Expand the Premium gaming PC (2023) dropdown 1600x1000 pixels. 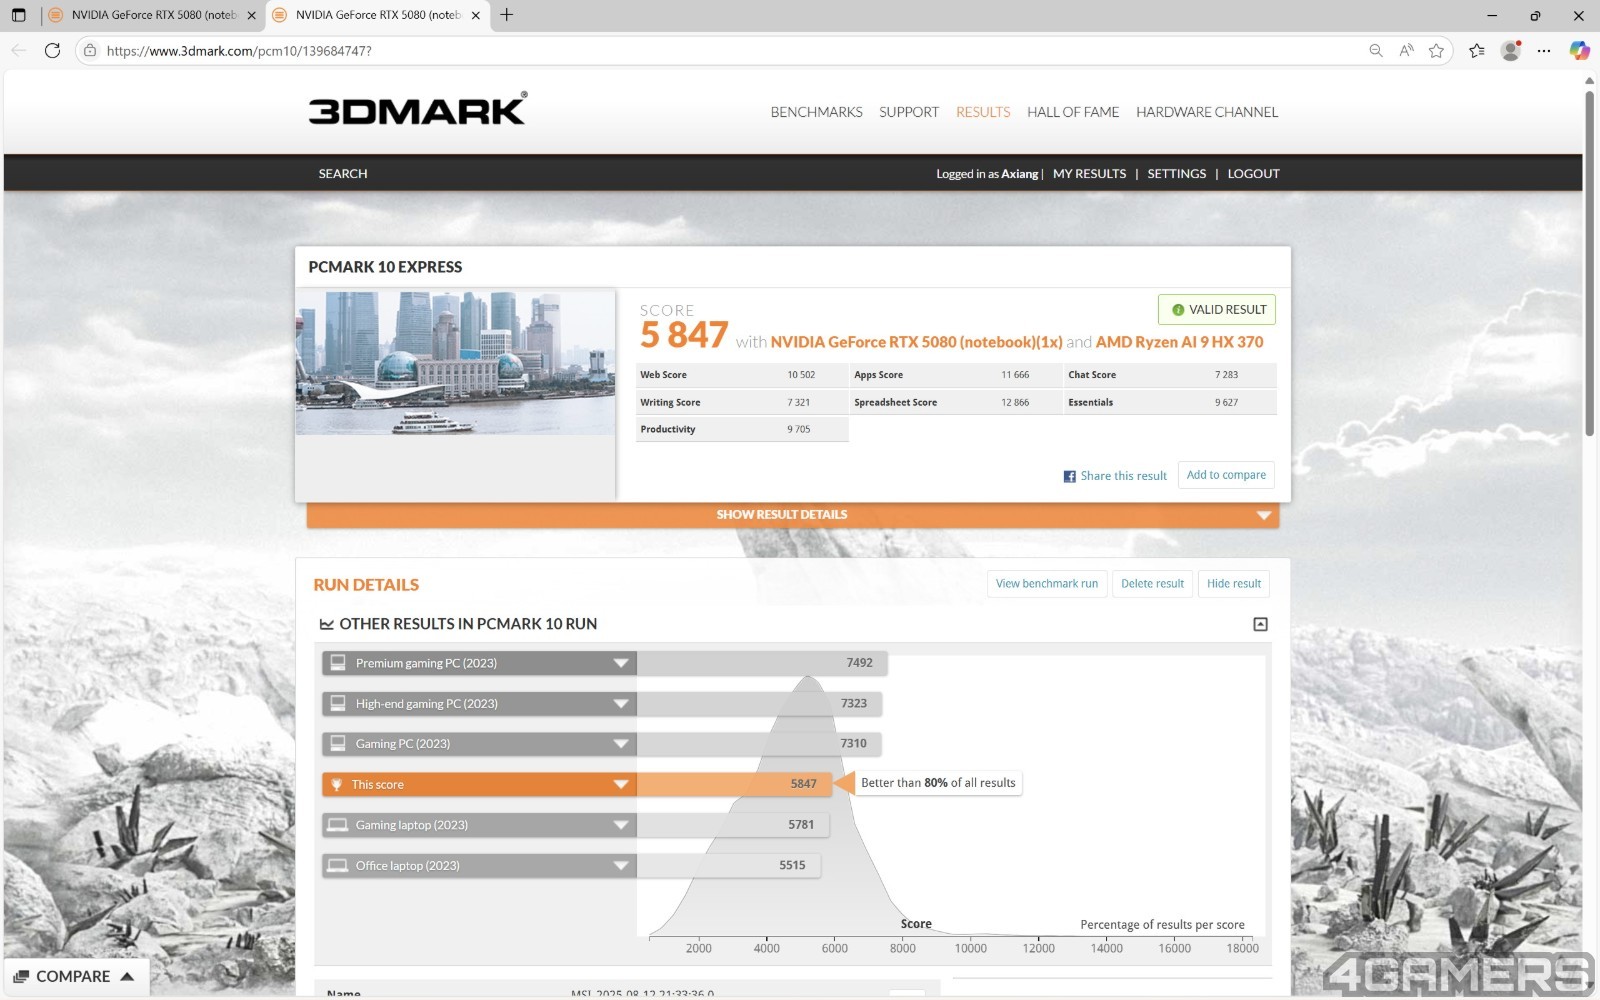tap(620, 663)
